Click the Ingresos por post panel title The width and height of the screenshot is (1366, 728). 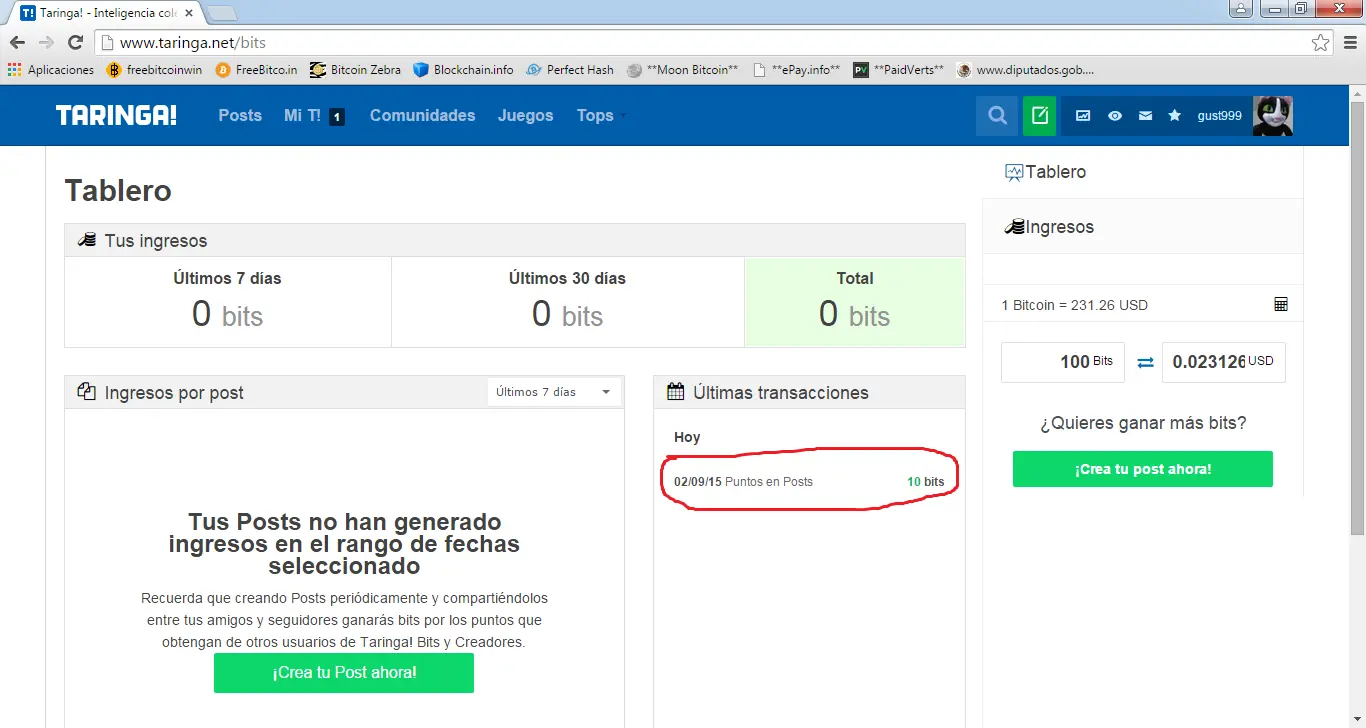click(x=174, y=393)
